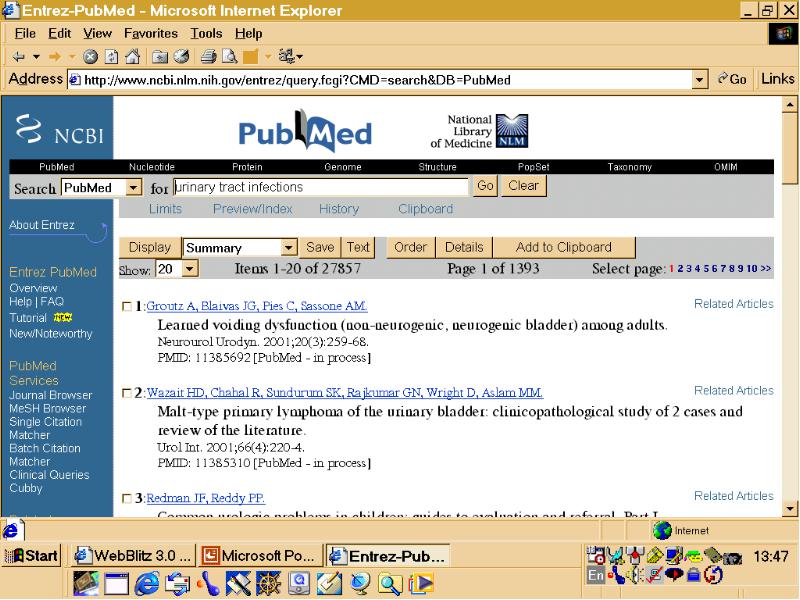Click the NCBI logo
The width and height of the screenshot is (800, 600).
pyautogui.click(x=59, y=129)
